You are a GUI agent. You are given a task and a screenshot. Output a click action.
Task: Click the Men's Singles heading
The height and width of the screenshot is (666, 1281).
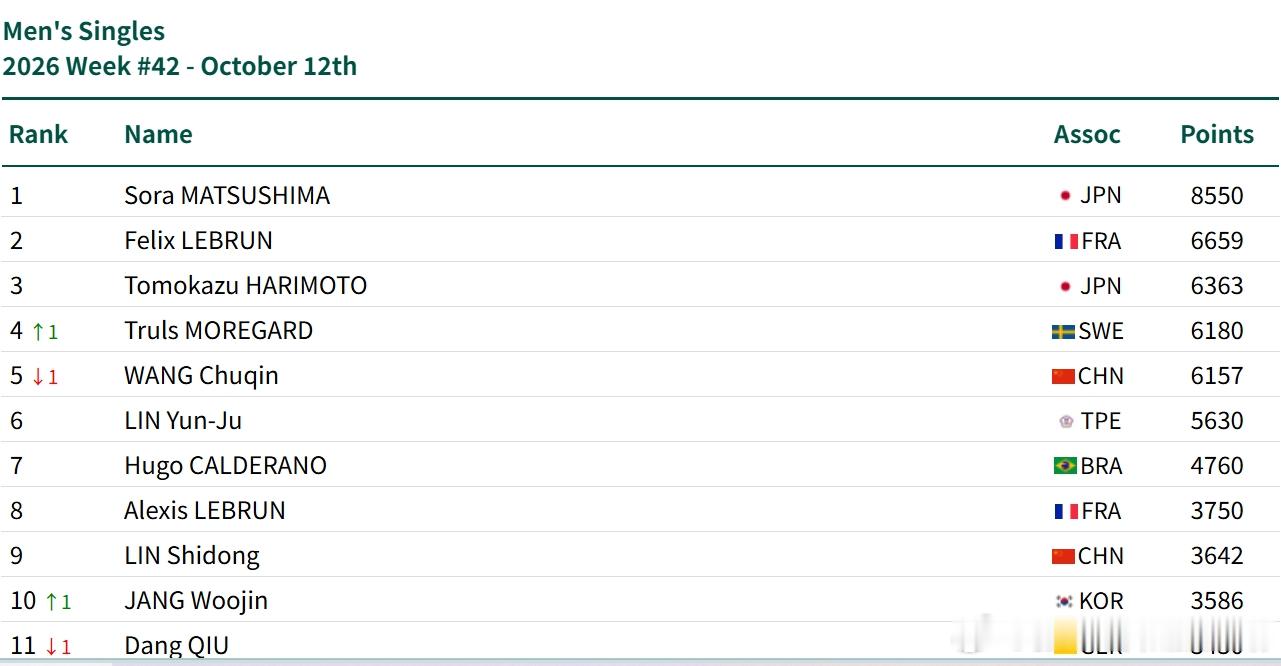pos(84,31)
